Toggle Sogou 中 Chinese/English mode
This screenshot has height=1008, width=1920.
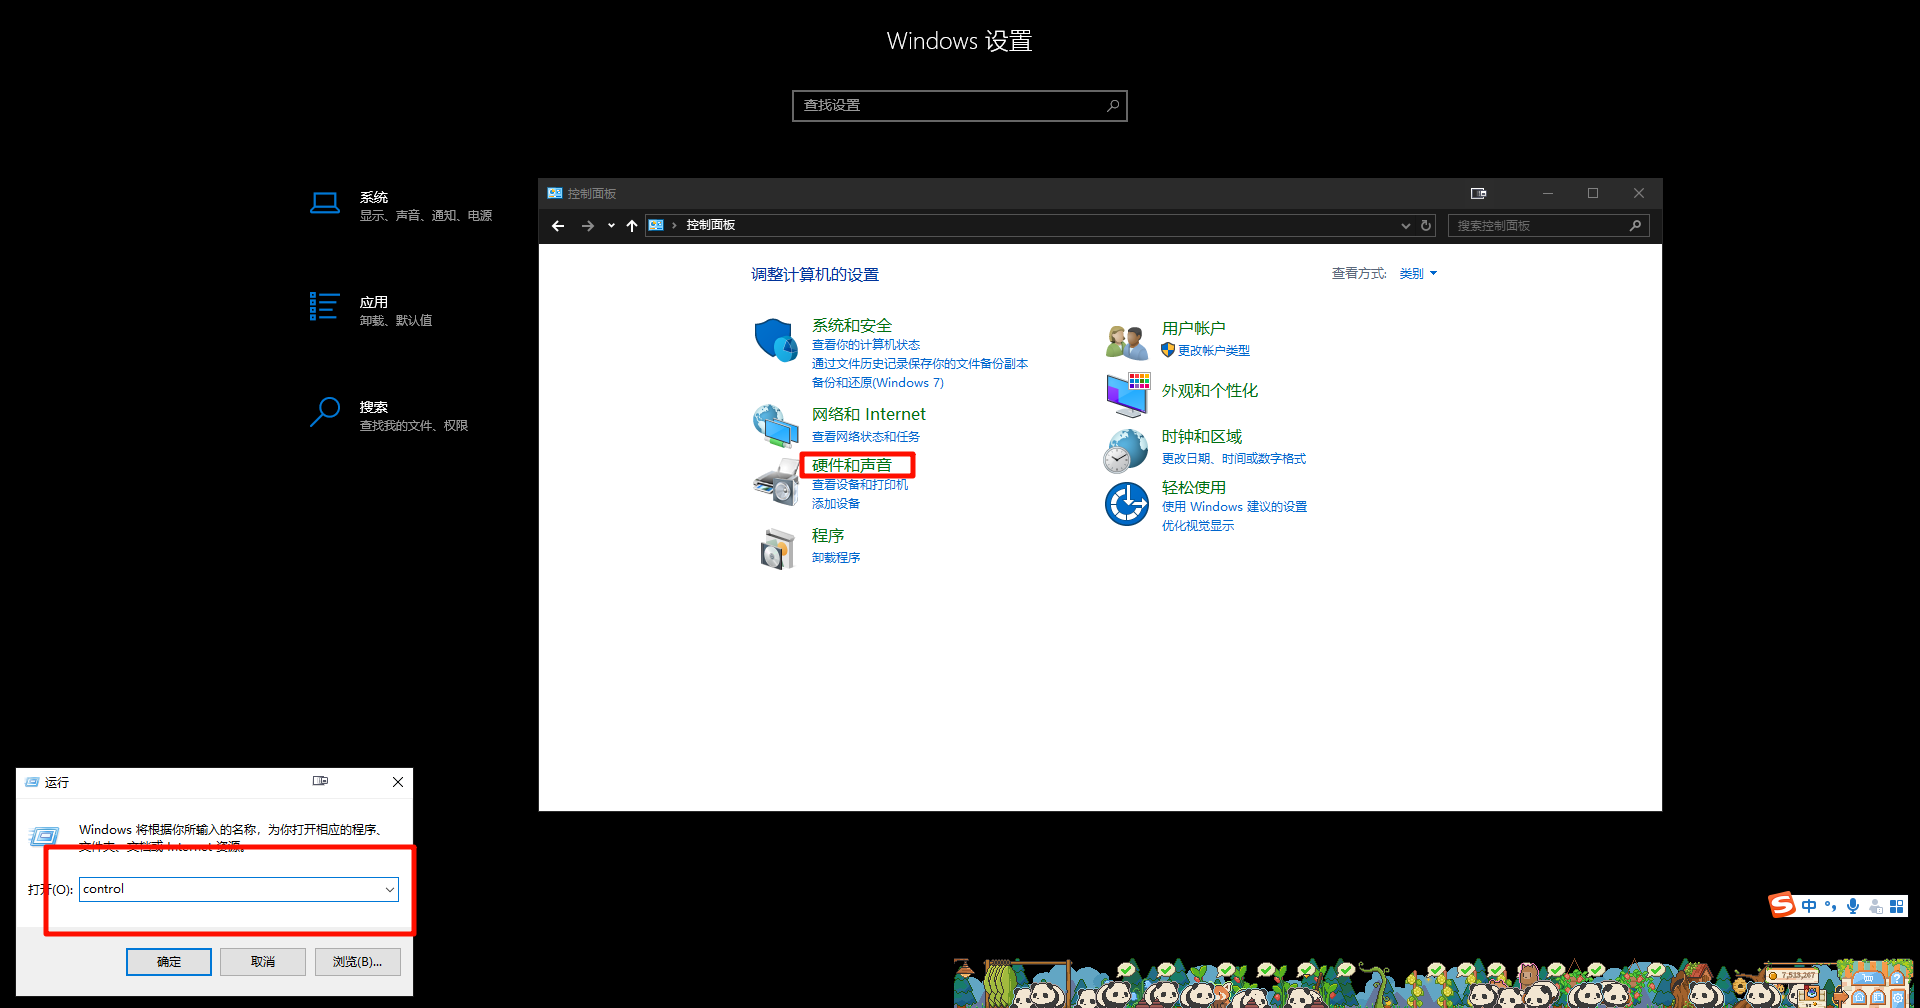pos(1809,906)
